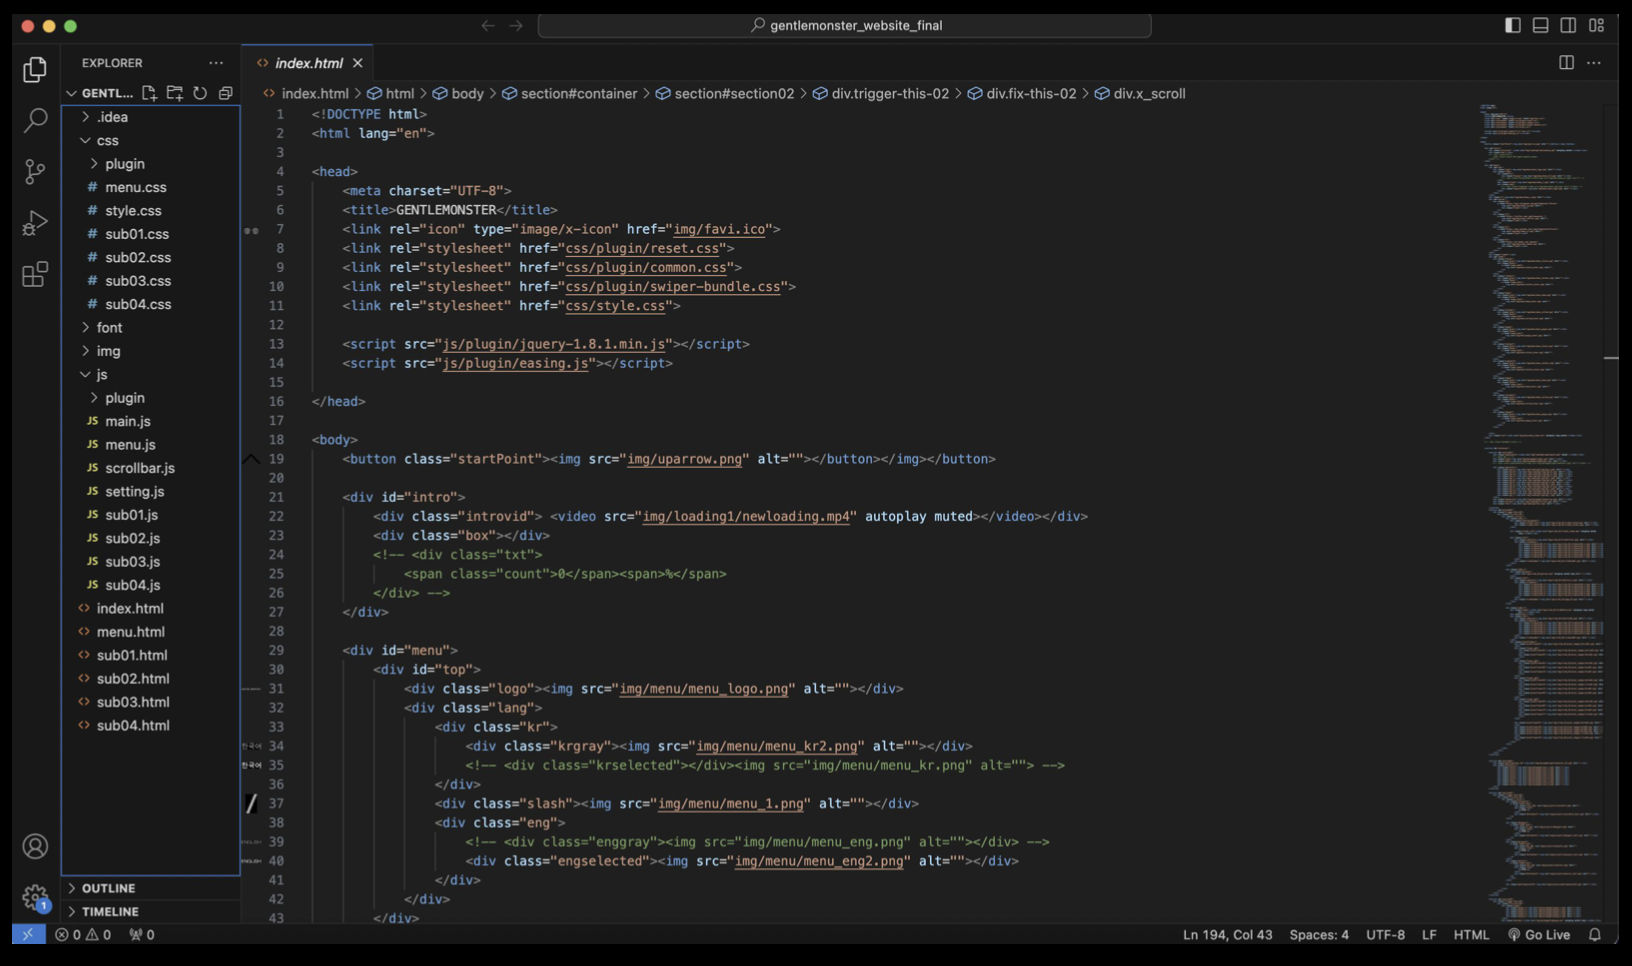The image size is (1632, 966).
Task: Open the Source Control view icon
Action: click(35, 172)
